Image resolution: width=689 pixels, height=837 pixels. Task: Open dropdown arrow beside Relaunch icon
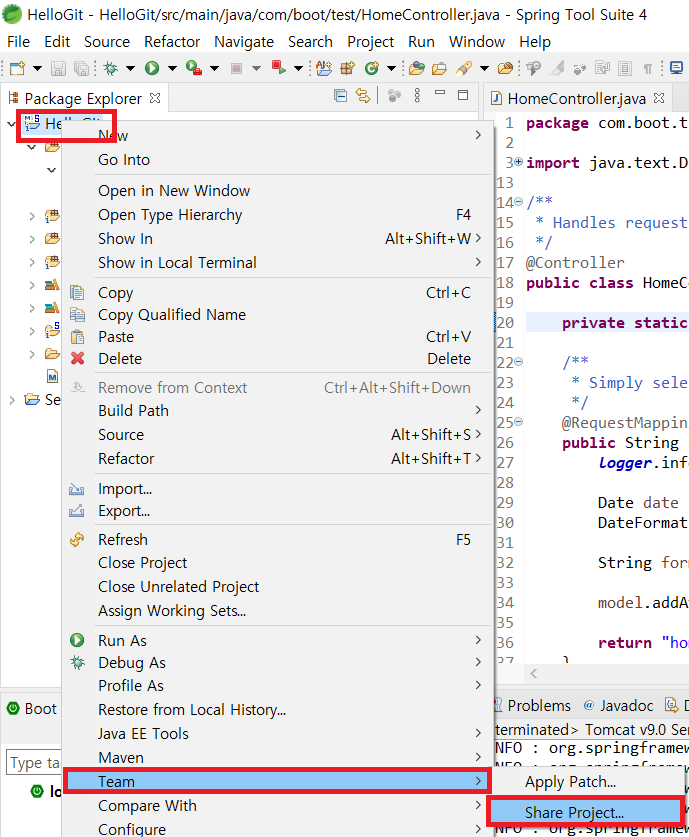click(298, 68)
